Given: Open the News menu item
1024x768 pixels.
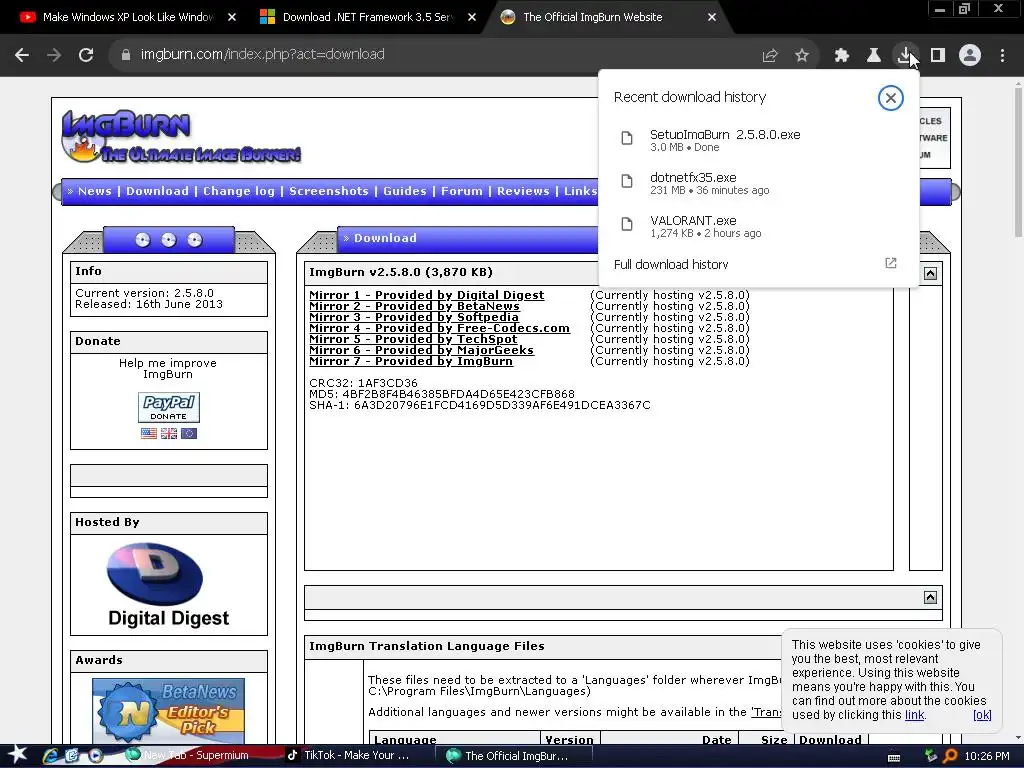Looking at the screenshot, I should (95, 191).
